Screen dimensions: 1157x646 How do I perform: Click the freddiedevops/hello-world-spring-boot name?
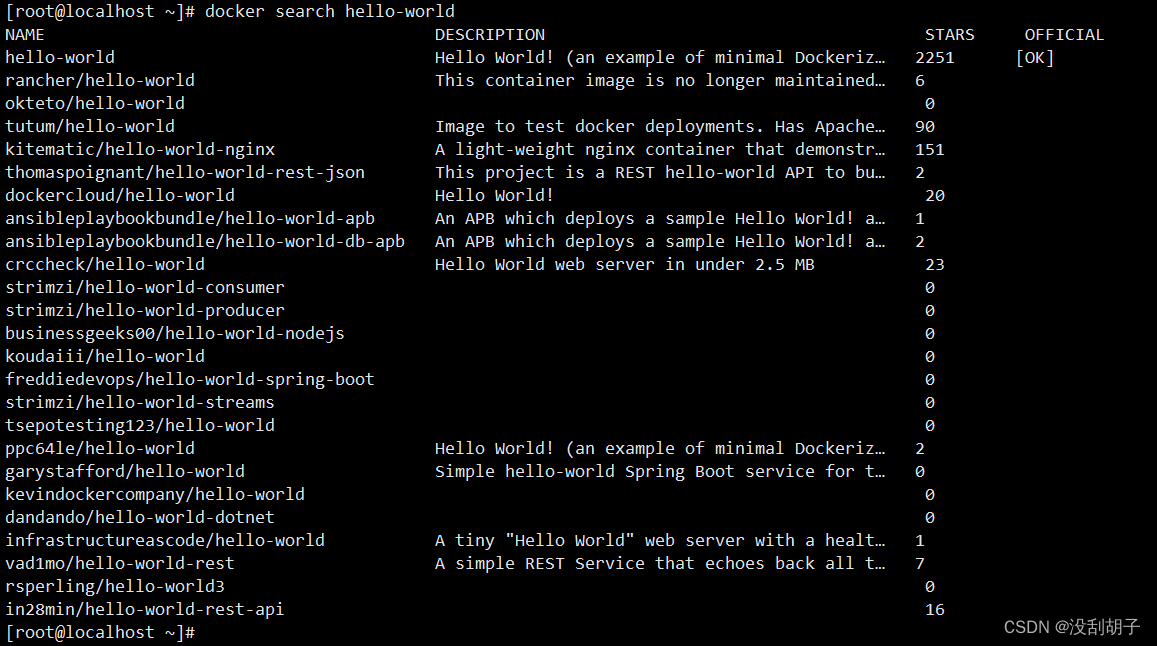click(x=190, y=379)
